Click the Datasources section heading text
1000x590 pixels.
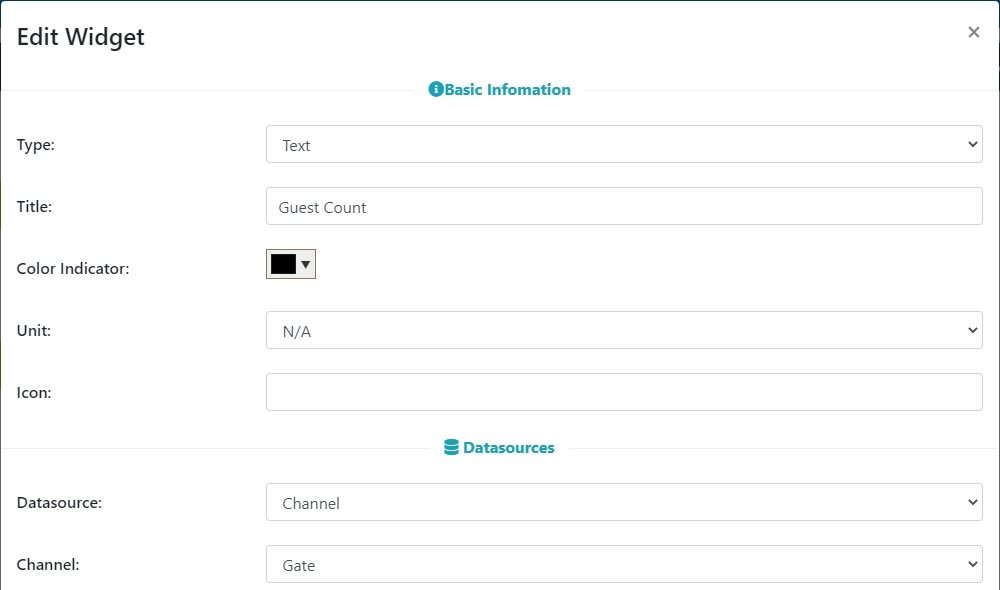pos(508,448)
